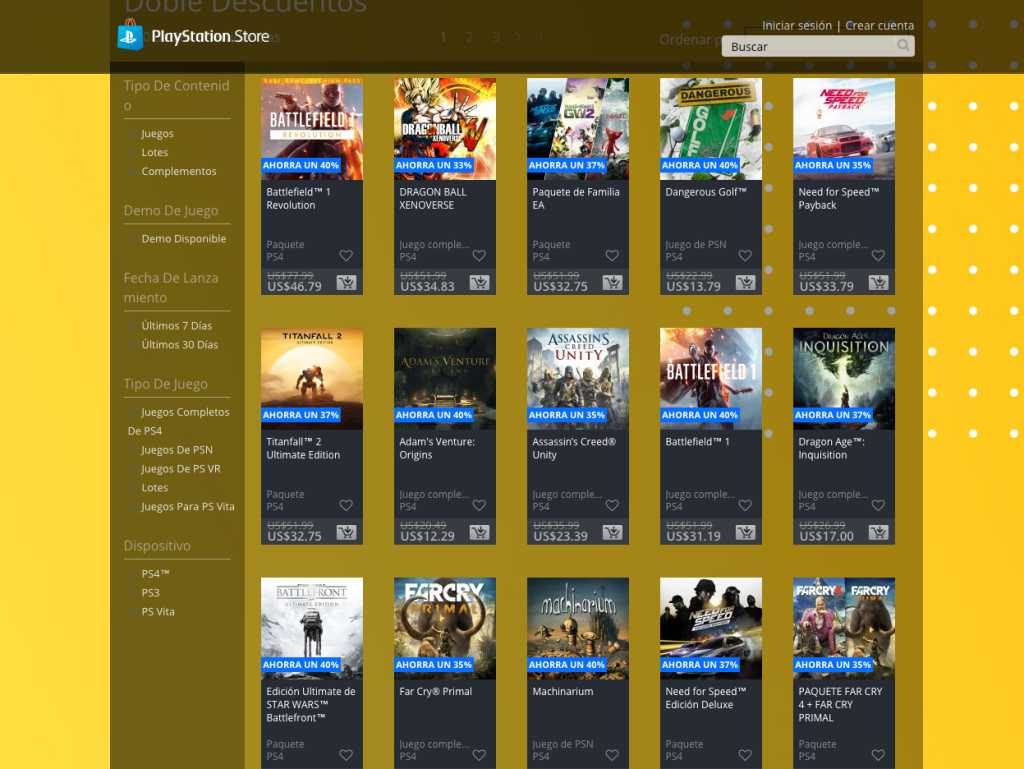
Task: Filter by Juegos Para PS Vita
Action: point(187,507)
